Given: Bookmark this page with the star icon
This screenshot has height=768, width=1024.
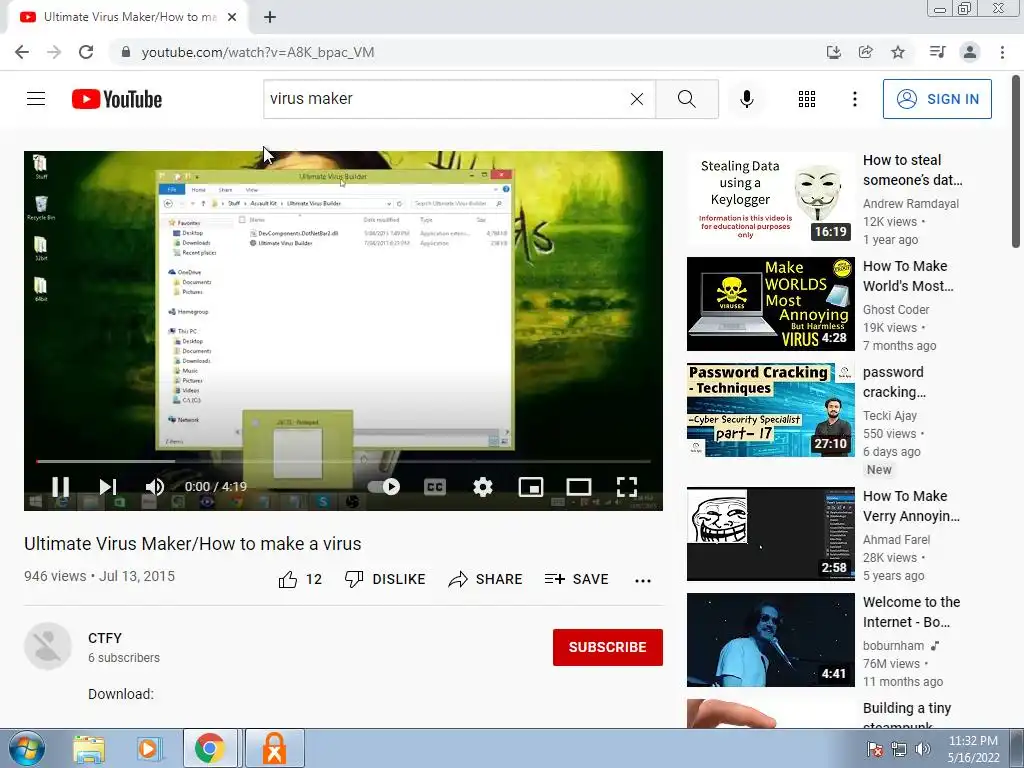Looking at the screenshot, I should pos(898,52).
